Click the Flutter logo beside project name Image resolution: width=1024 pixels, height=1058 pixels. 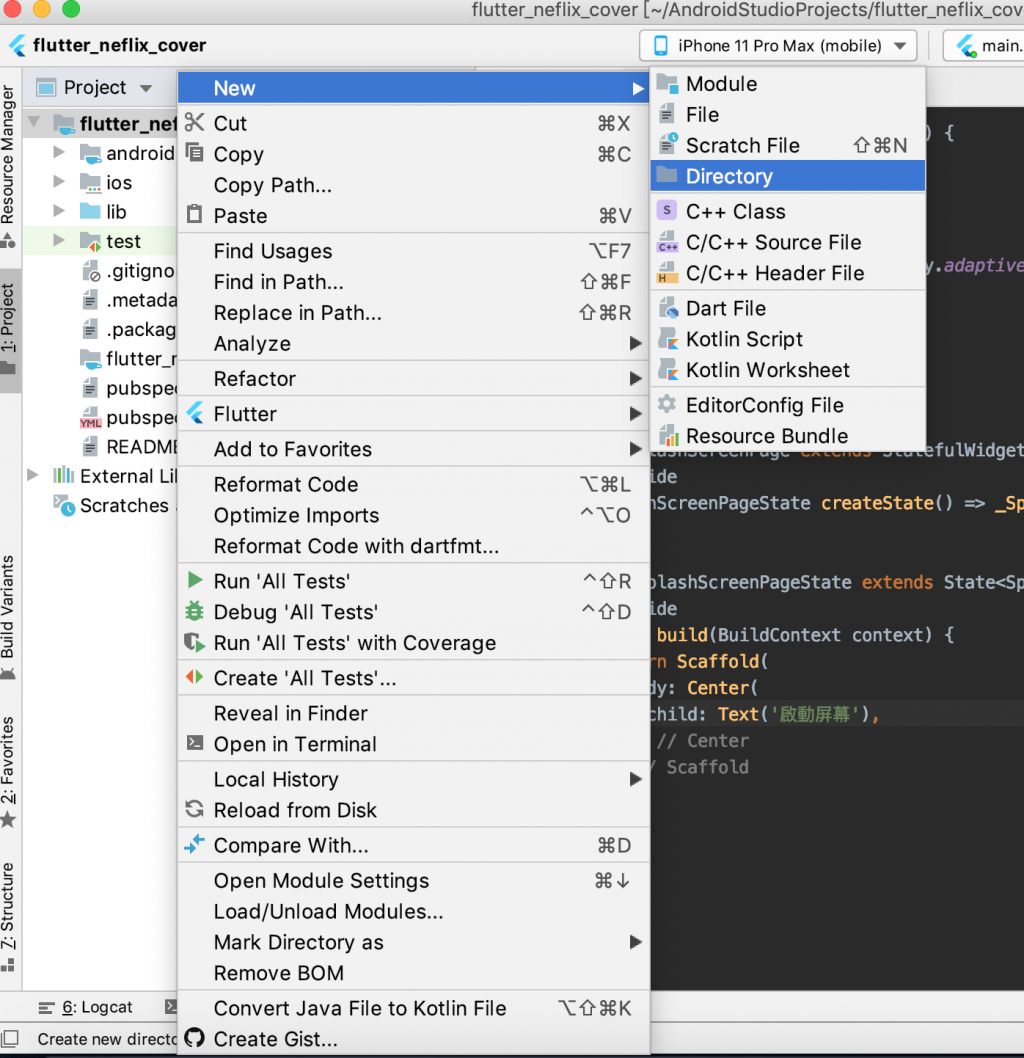[18, 45]
